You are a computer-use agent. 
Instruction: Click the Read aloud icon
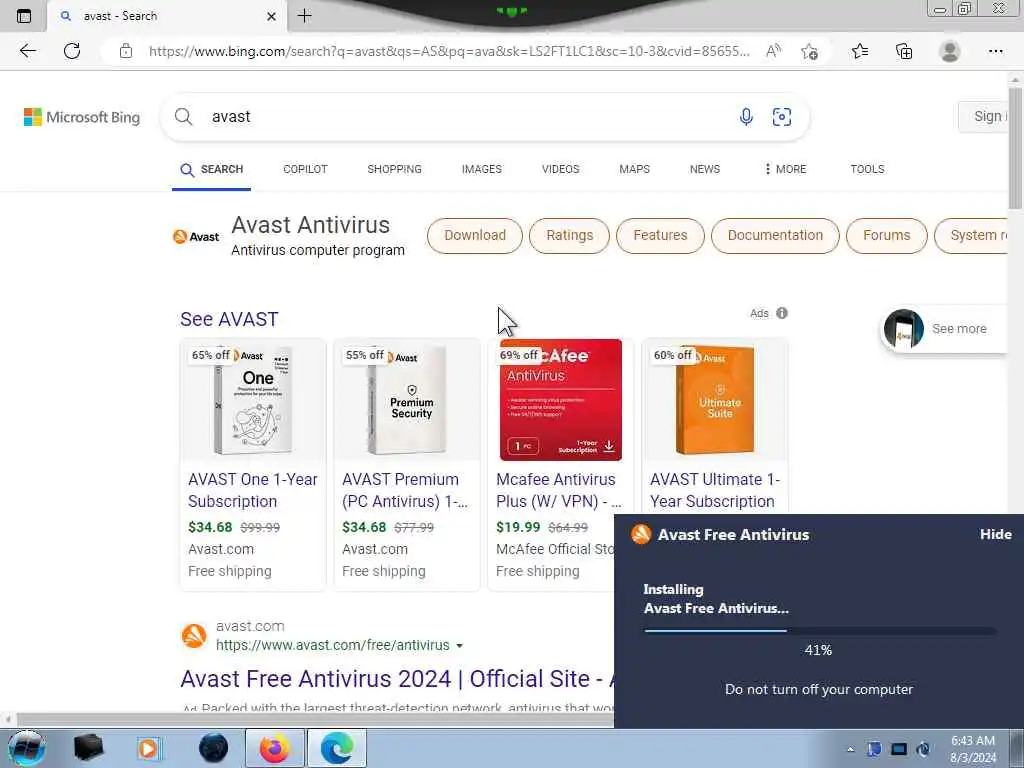click(773, 51)
